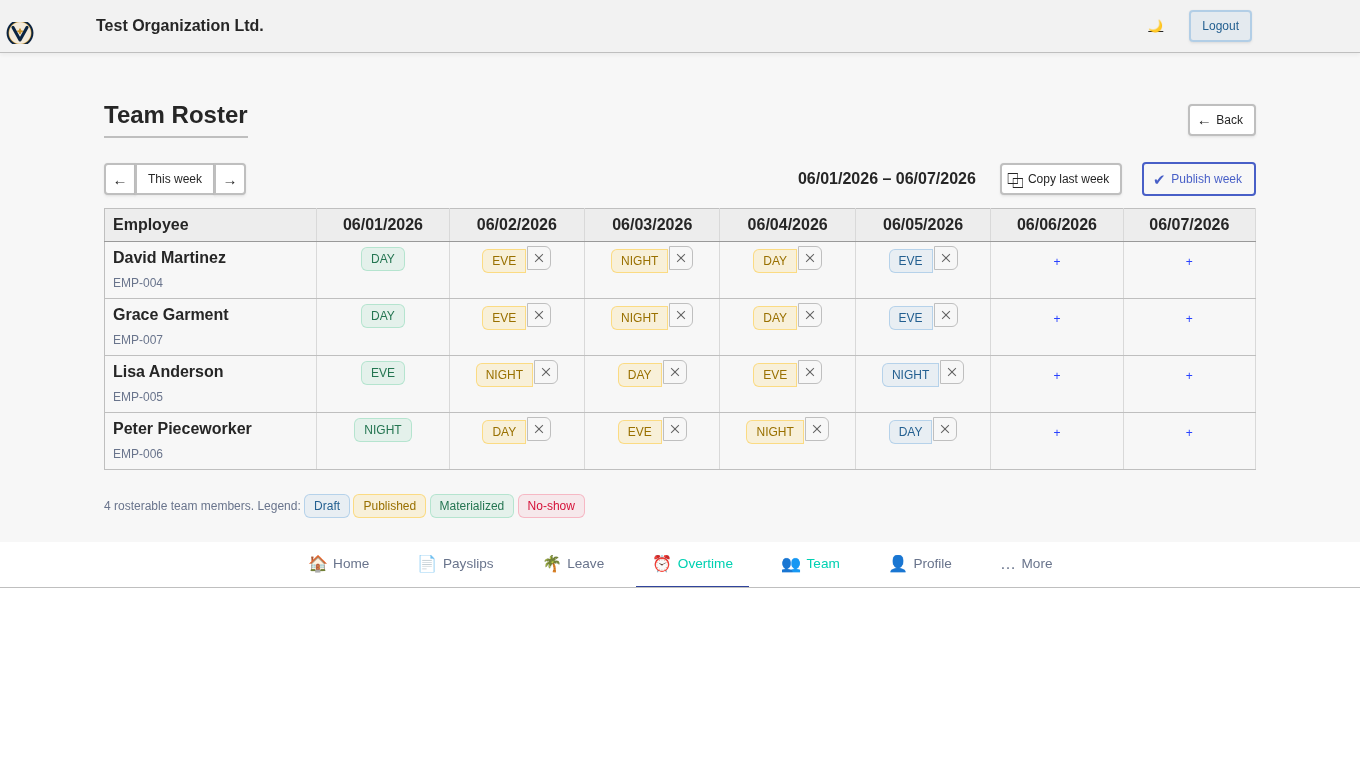
Task: Open the Overtime tab
Action: [693, 563]
